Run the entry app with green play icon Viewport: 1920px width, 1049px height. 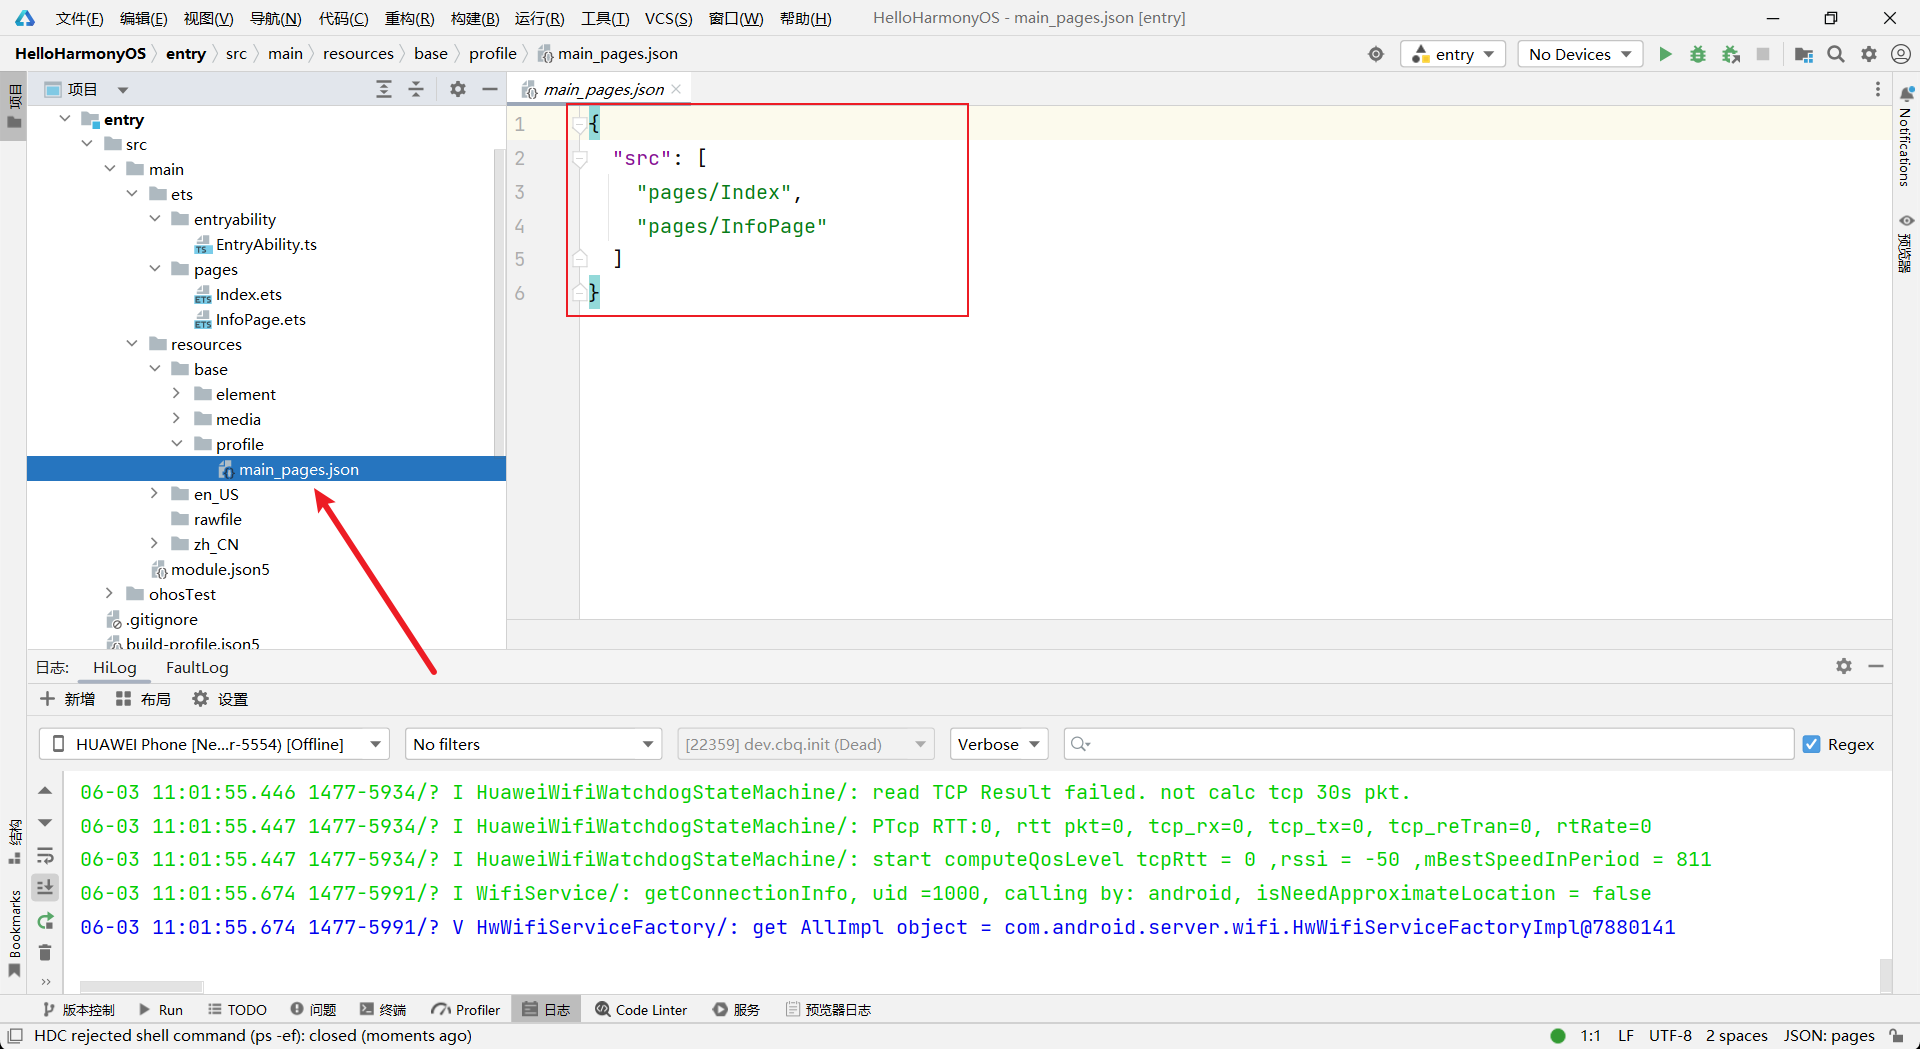point(1665,54)
